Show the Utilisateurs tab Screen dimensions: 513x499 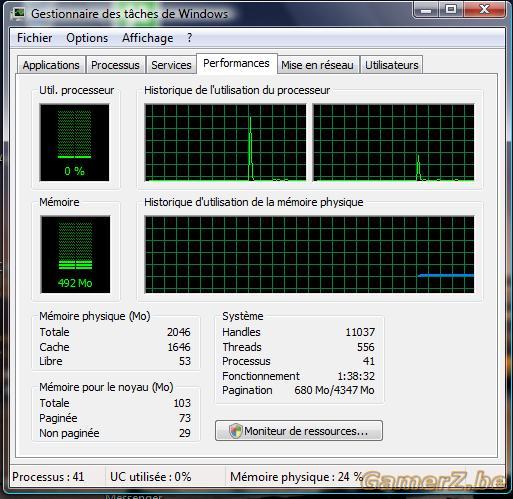[392, 65]
